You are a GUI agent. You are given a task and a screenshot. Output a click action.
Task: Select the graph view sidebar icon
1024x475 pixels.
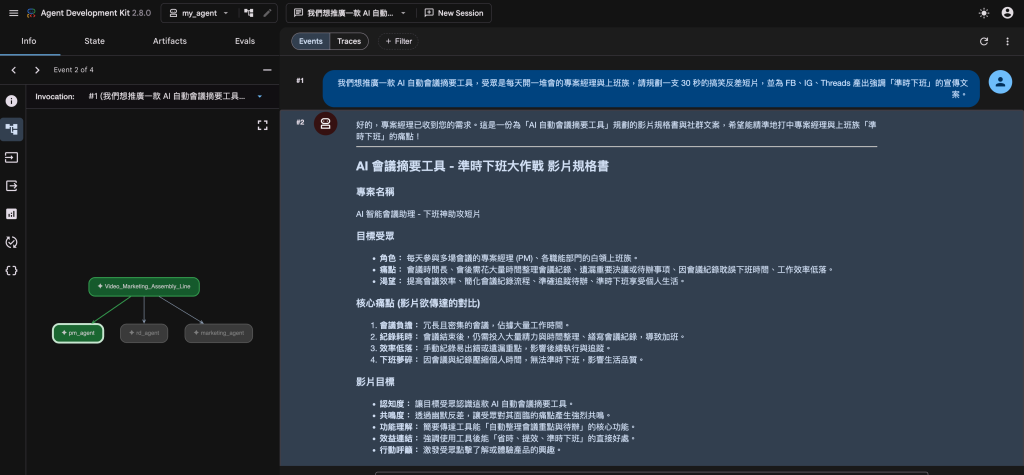pos(11,129)
